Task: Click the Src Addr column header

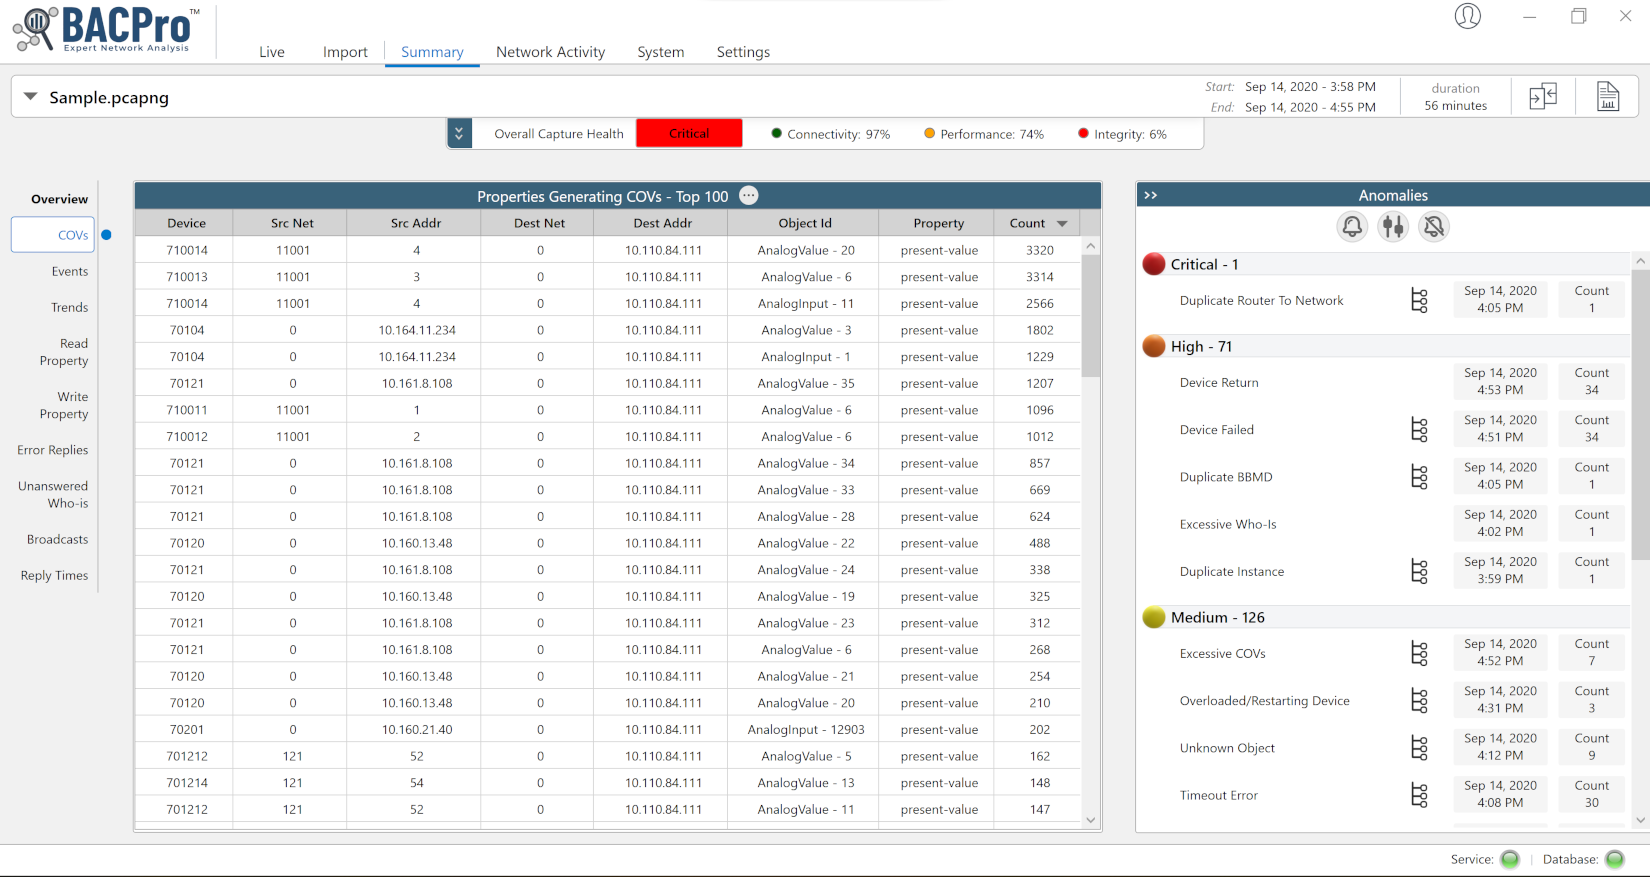Action: pyautogui.click(x=416, y=223)
